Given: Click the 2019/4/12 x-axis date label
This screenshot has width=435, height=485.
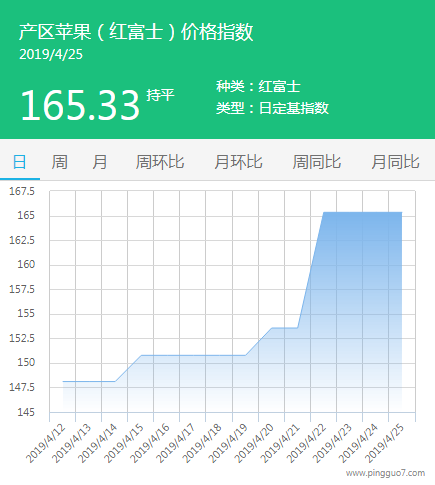Looking at the screenshot, I should pyautogui.click(x=46, y=443).
